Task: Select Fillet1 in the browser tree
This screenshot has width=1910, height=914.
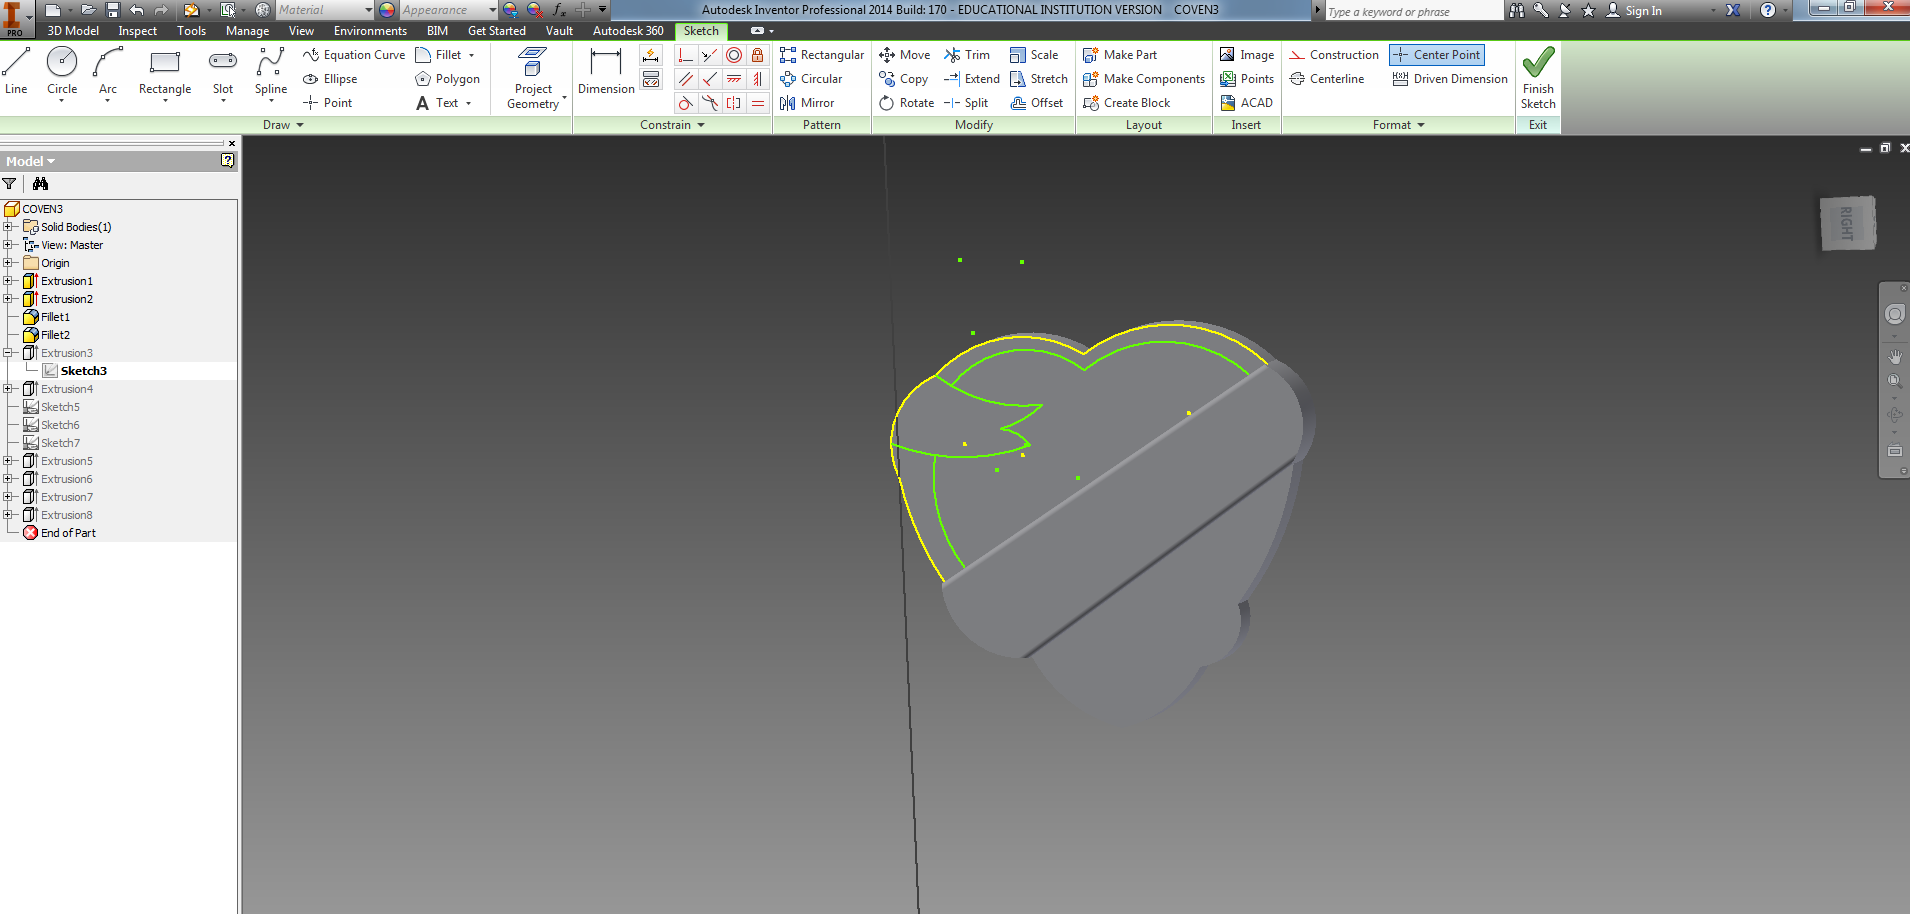Action: point(55,317)
